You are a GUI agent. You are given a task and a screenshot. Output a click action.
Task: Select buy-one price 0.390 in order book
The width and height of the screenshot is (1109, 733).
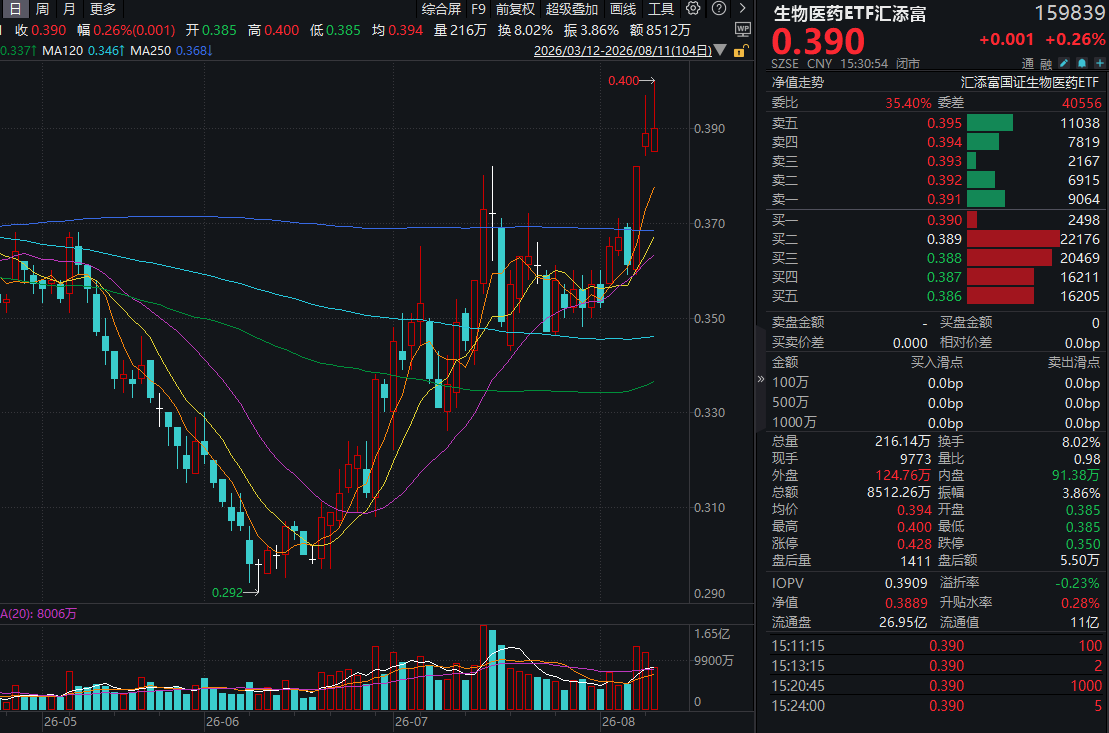click(944, 220)
